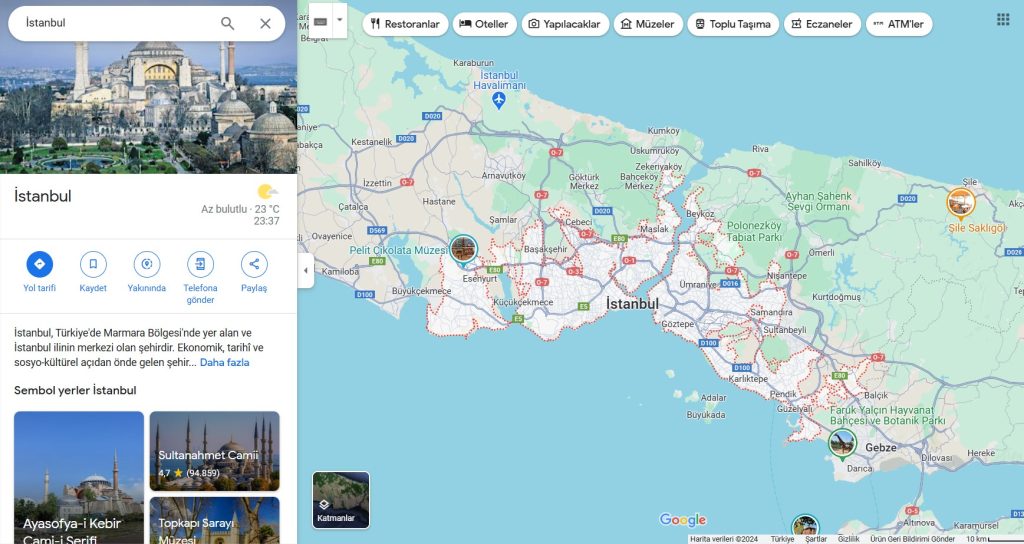
Task: Click the İstanbul Havalimanı airport icon
Action: point(499,100)
